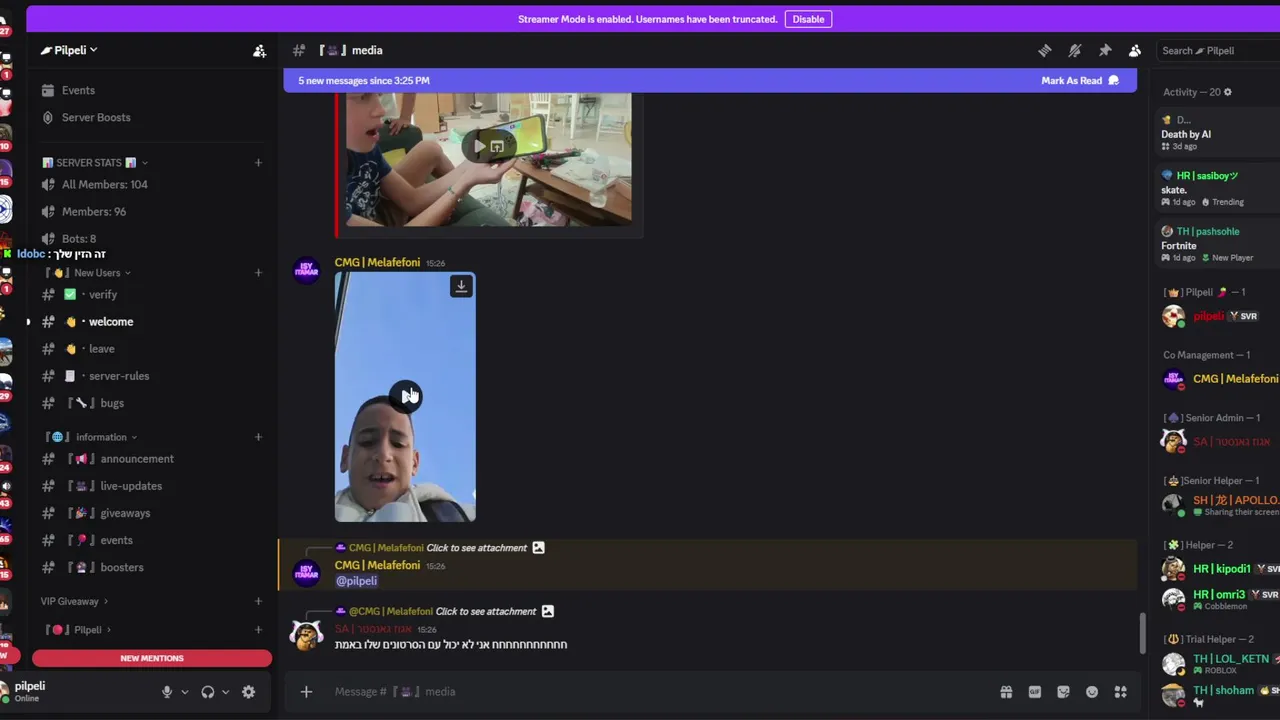Add channel to New Users category
The image size is (1280, 720).
point(258,272)
